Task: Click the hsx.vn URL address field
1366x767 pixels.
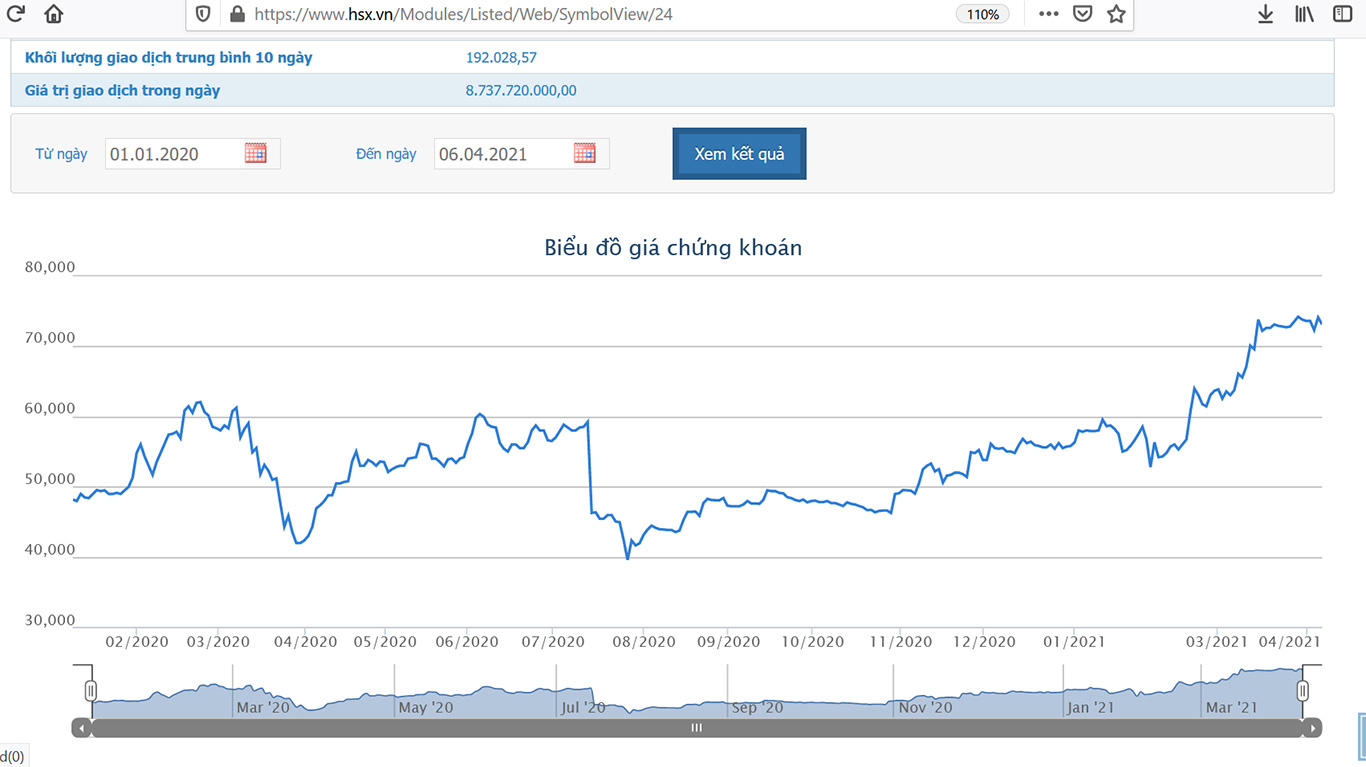Action: coord(580,14)
